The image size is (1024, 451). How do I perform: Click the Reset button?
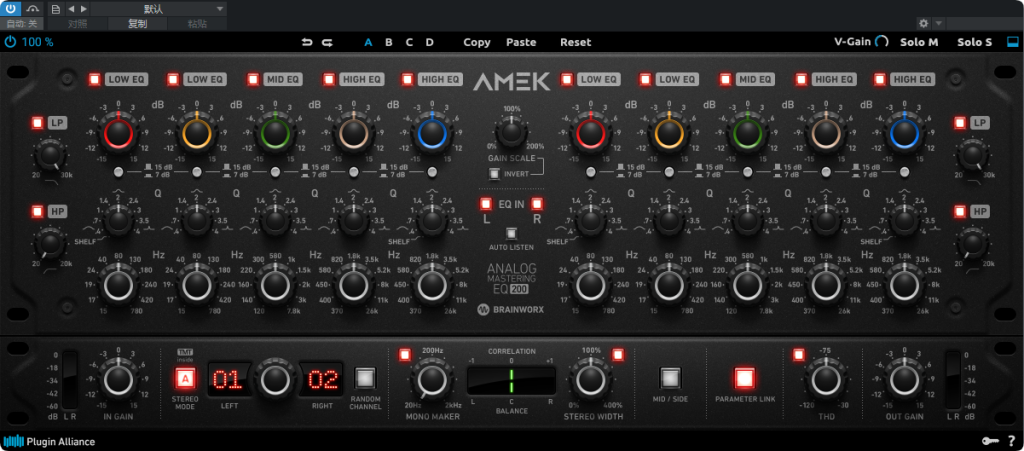pyautogui.click(x=575, y=42)
